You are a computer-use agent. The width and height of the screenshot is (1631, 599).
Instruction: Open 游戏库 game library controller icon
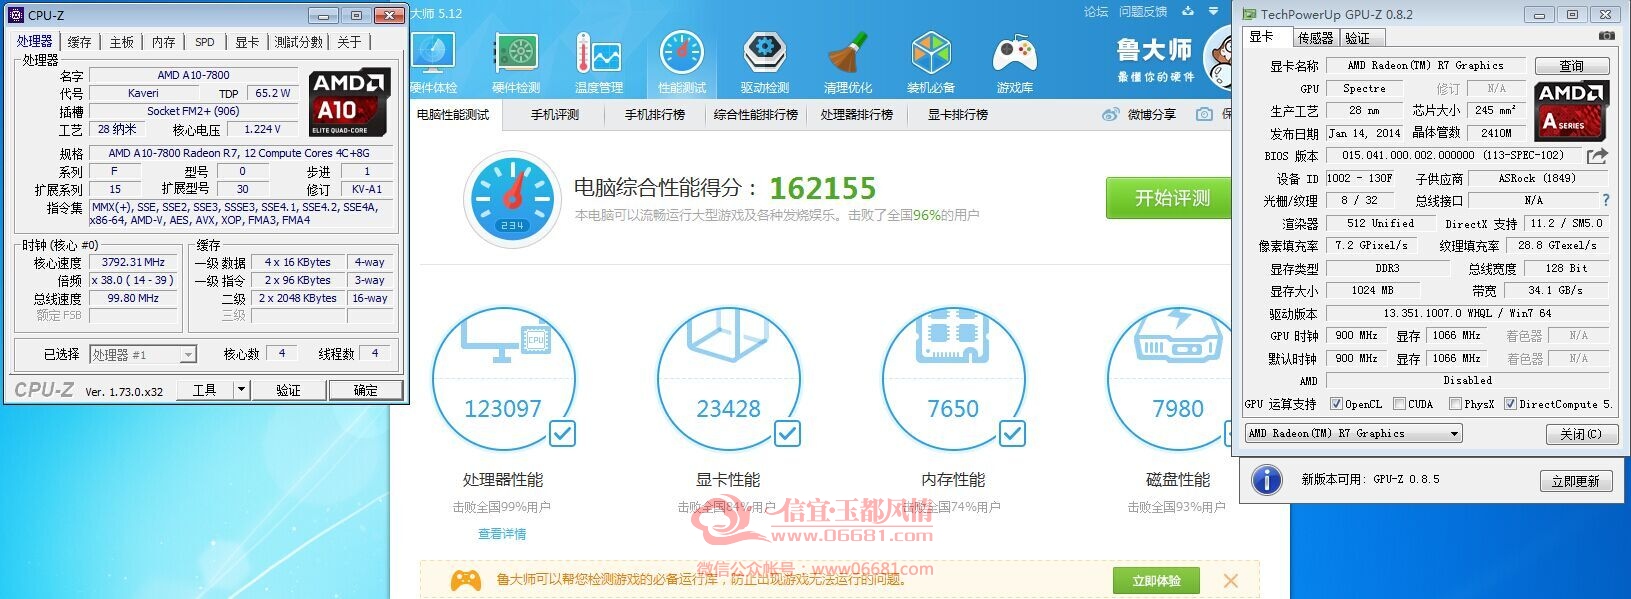1014,62
